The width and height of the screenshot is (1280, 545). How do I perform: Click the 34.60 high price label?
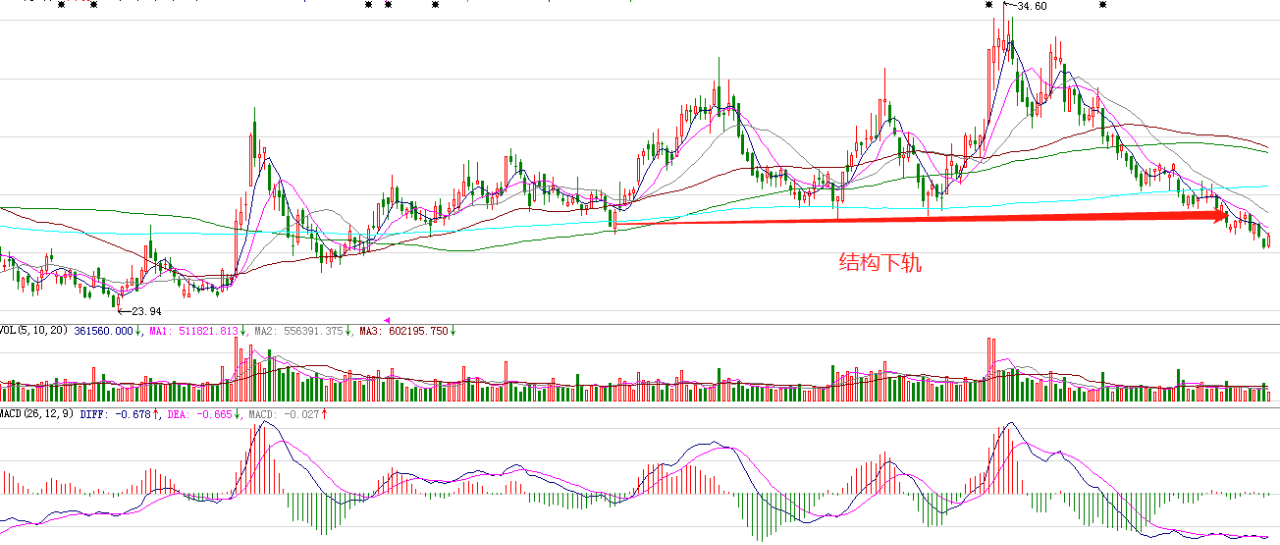pos(1031,7)
